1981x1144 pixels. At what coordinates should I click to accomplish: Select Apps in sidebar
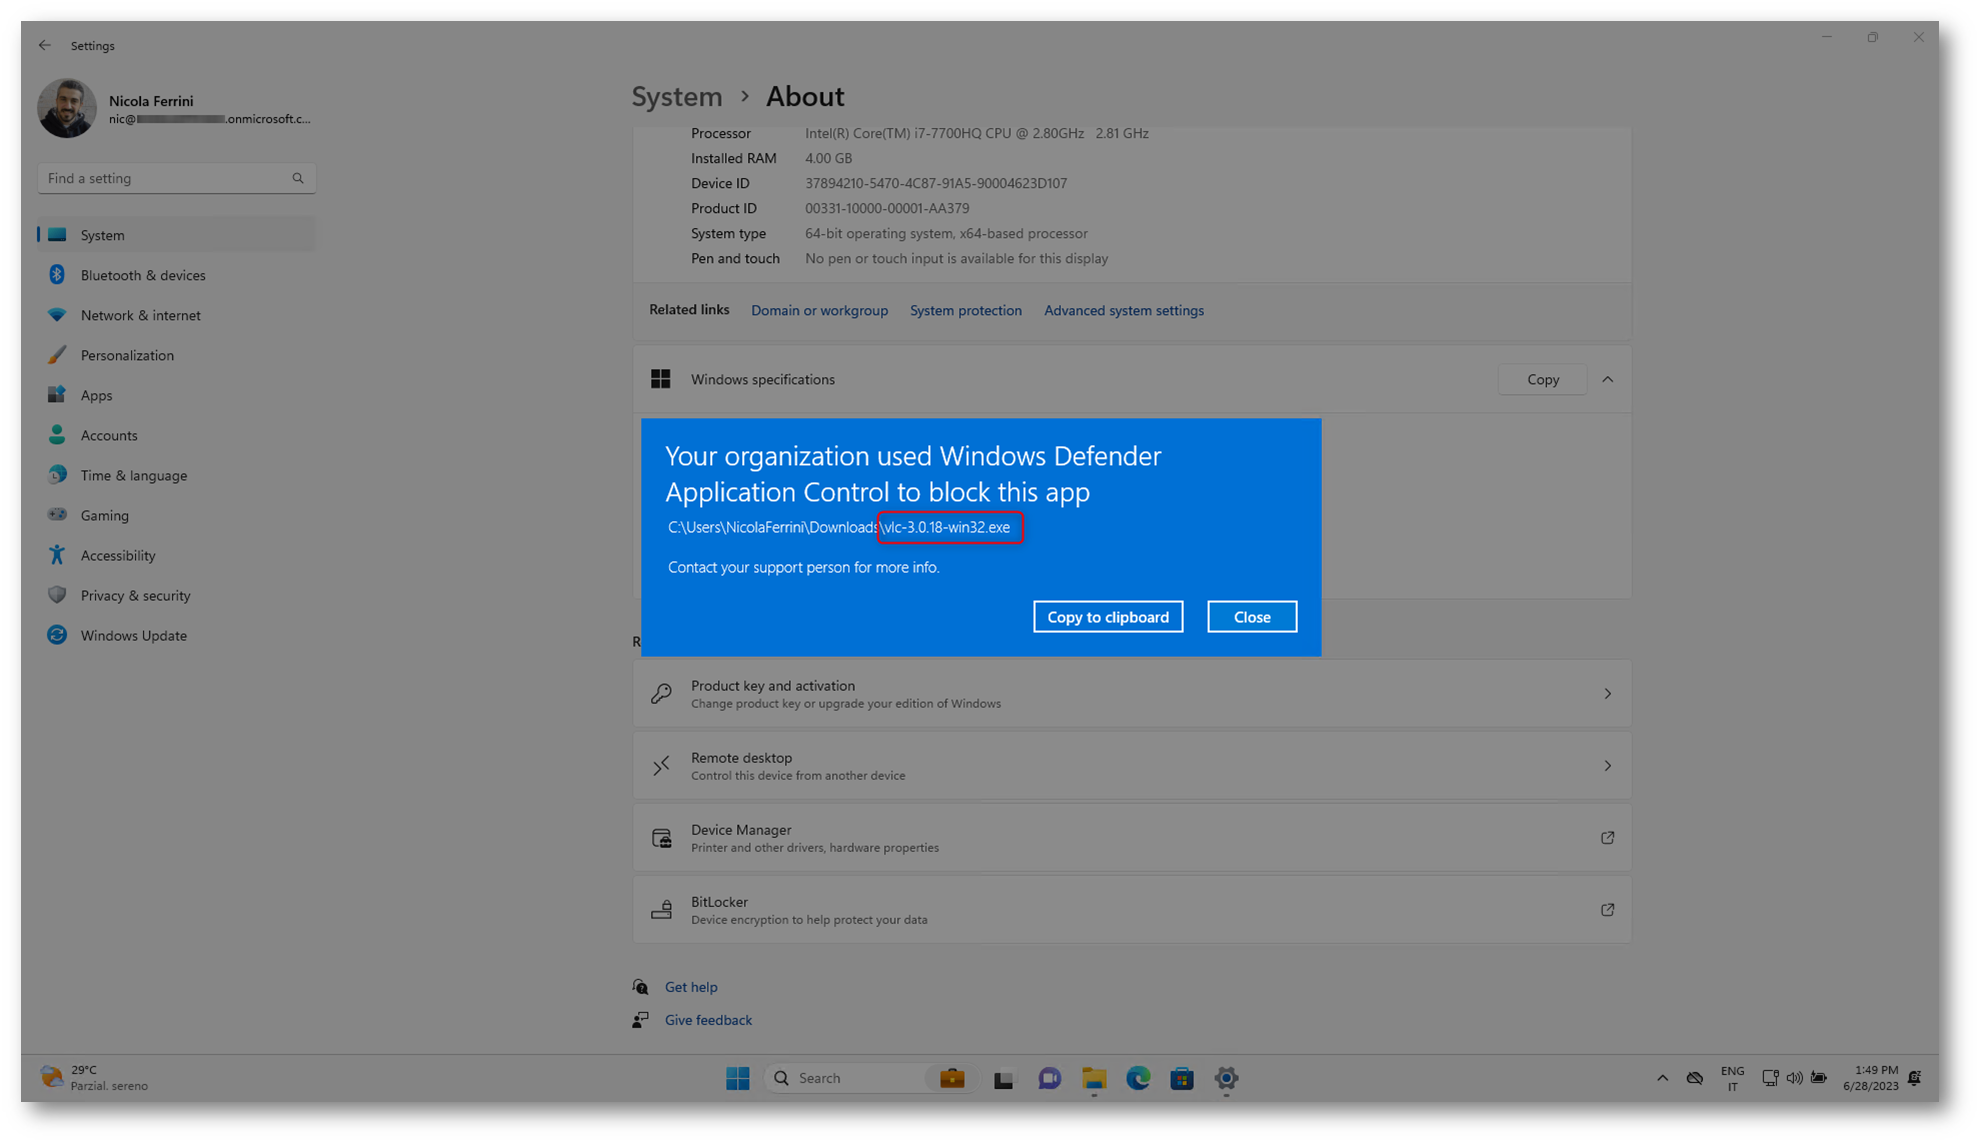pyautogui.click(x=177, y=395)
